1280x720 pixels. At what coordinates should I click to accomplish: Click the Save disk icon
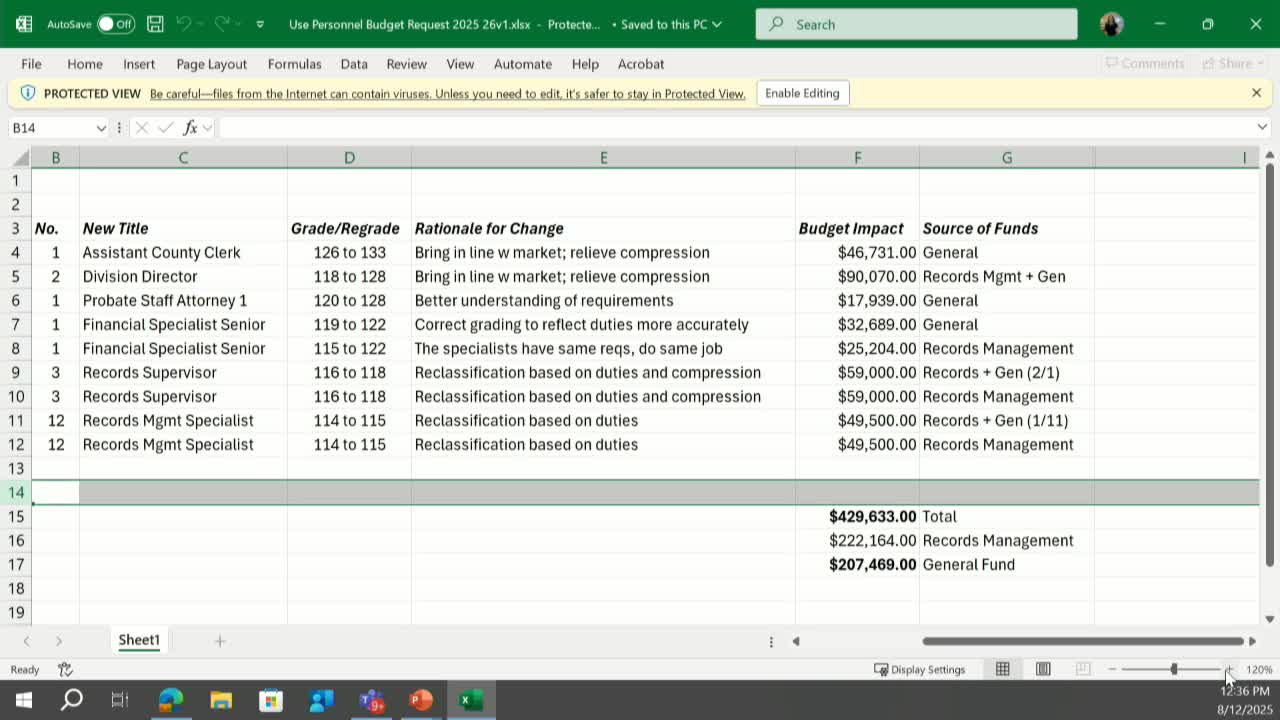coord(155,24)
